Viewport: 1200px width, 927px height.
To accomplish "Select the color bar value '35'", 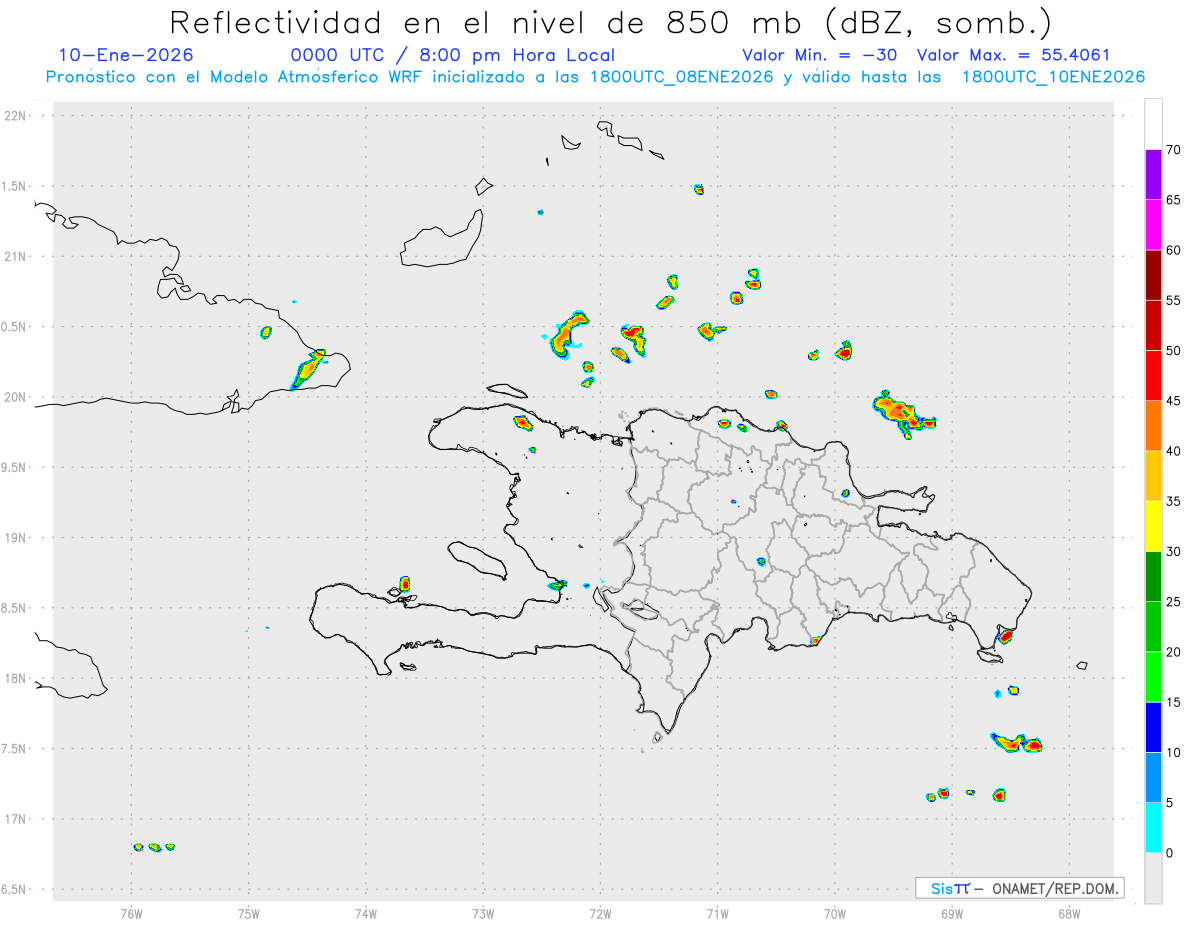I will click(x=1174, y=501).
